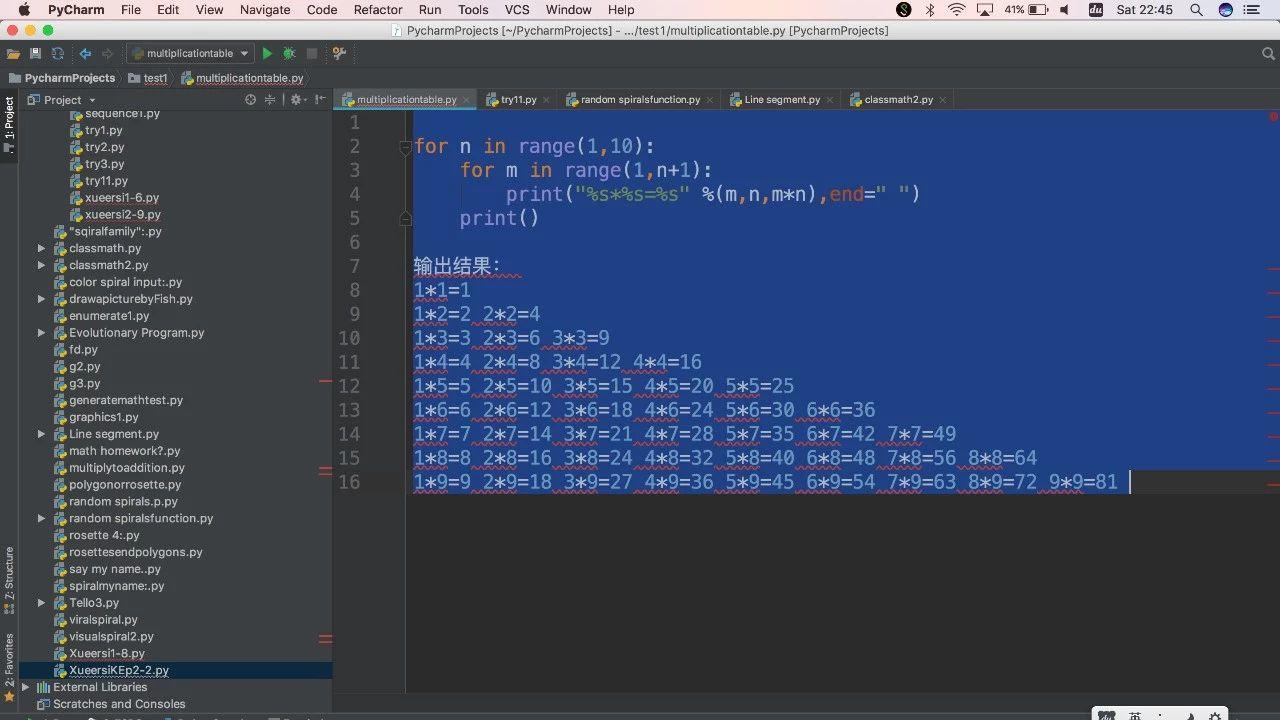Click the Wi-Fi menu bar icon
Viewport: 1280px width, 720px height.
[957, 10]
